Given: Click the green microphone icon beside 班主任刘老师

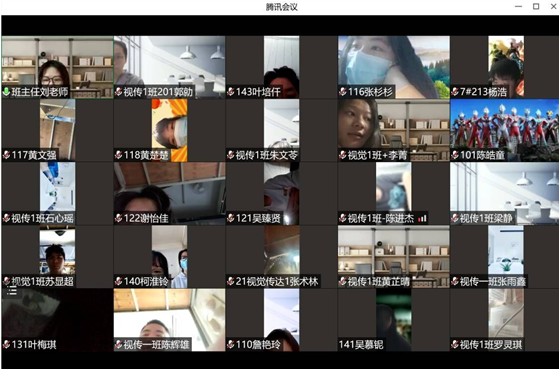Looking at the screenshot, I should [6, 92].
